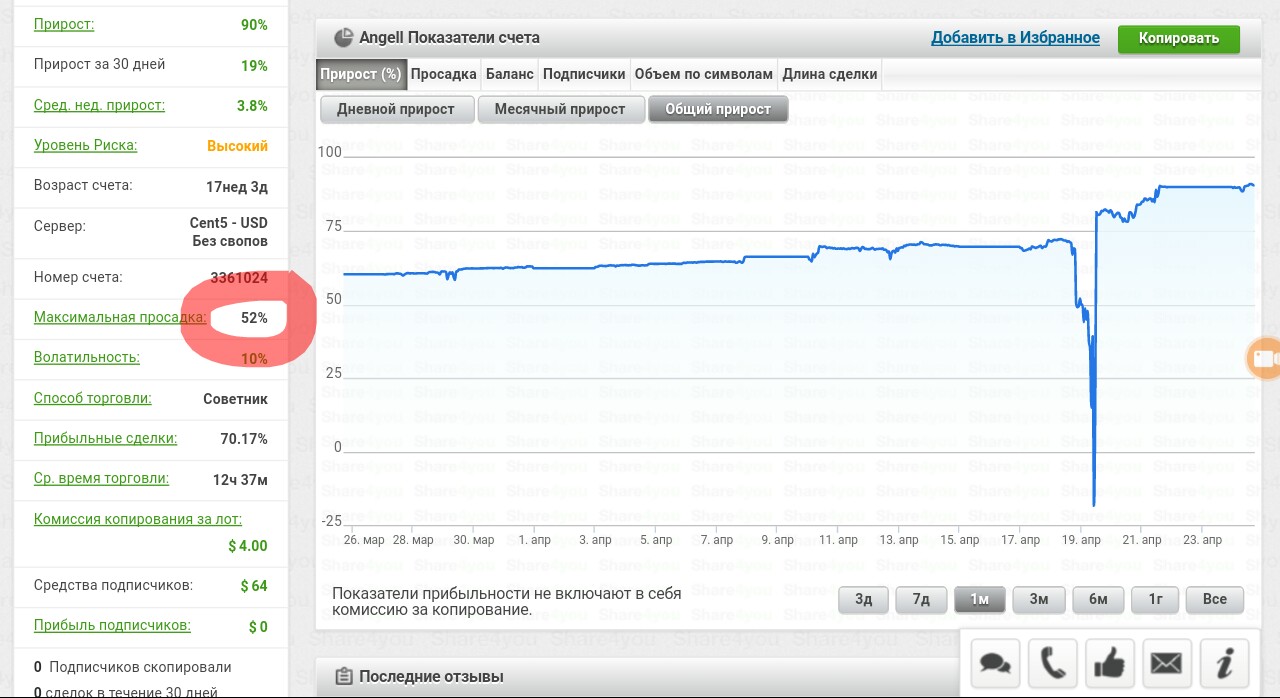Select the Объем по символам tab
The image size is (1280, 698).
(703, 74)
